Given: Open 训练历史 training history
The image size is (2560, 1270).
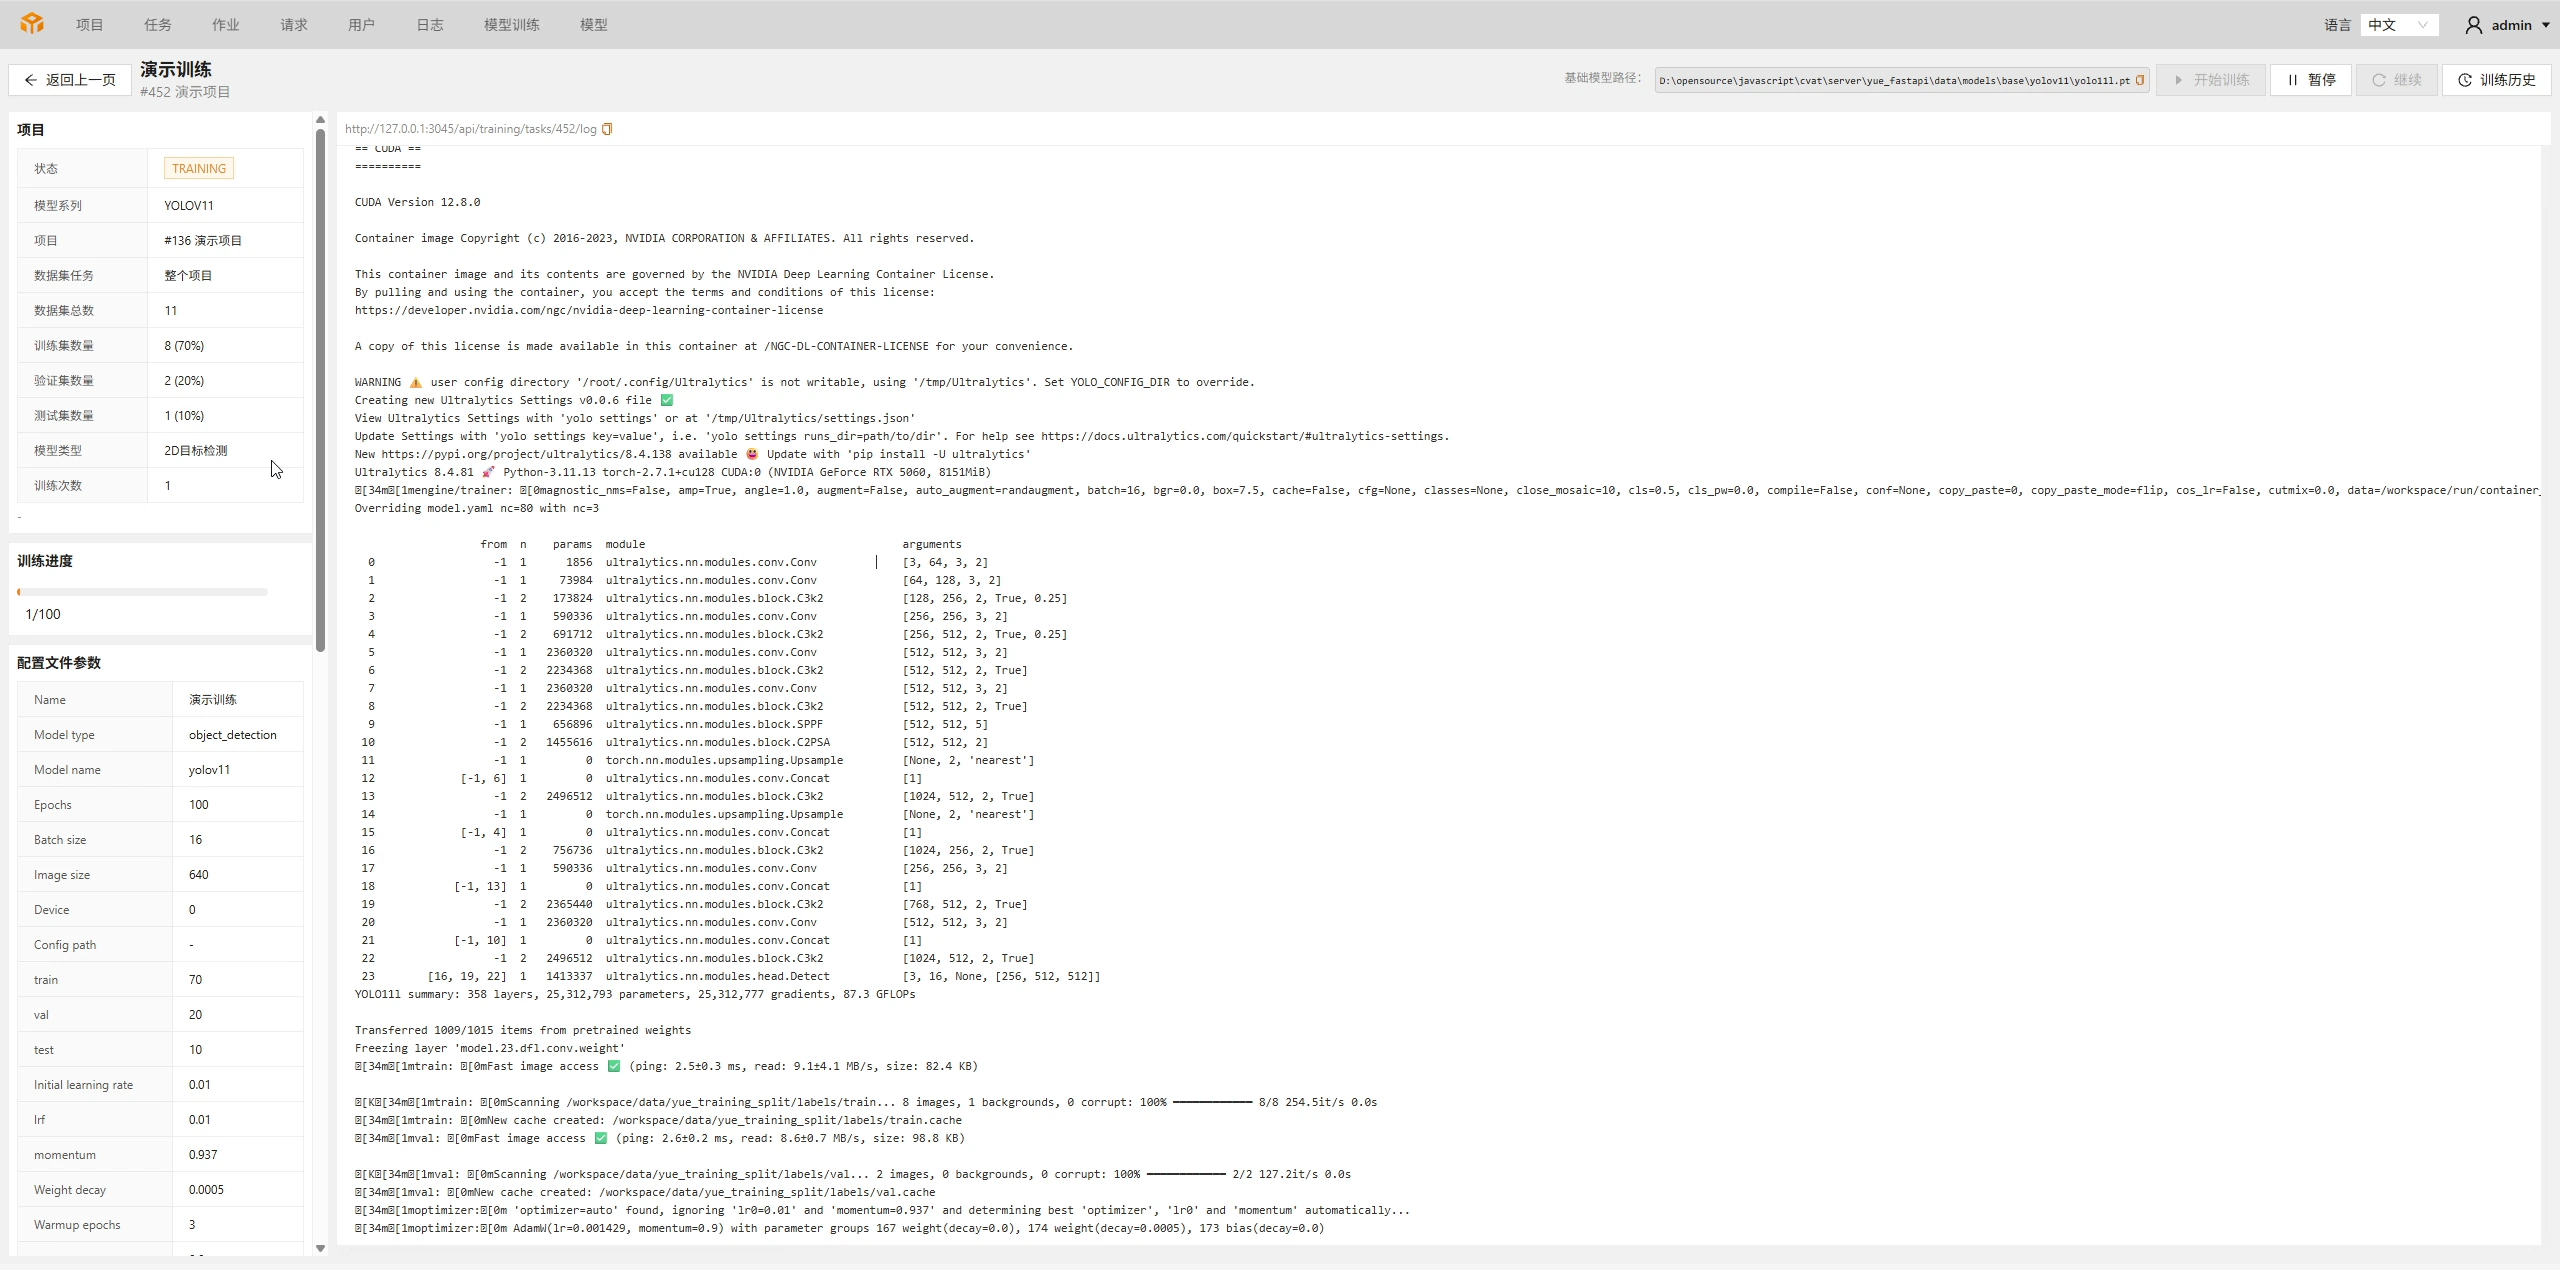Looking at the screenshot, I should tap(2496, 80).
